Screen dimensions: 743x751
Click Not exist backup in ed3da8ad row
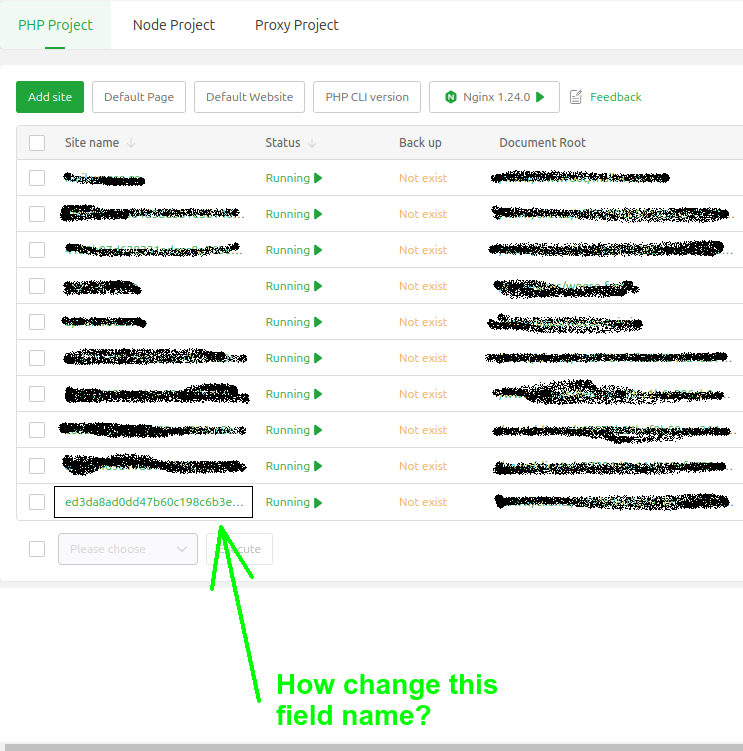tap(423, 502)
